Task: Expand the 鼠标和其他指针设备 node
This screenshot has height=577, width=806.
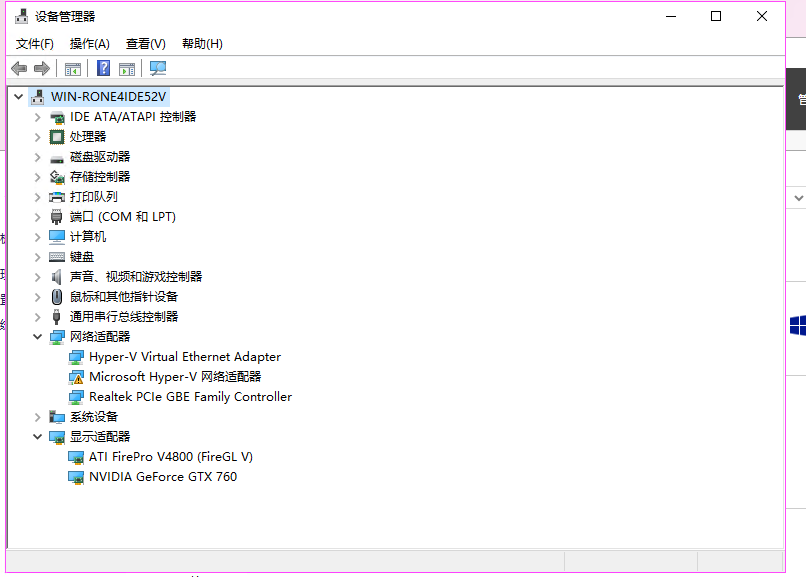Action: pyautogui.click(x=38, y=297)
